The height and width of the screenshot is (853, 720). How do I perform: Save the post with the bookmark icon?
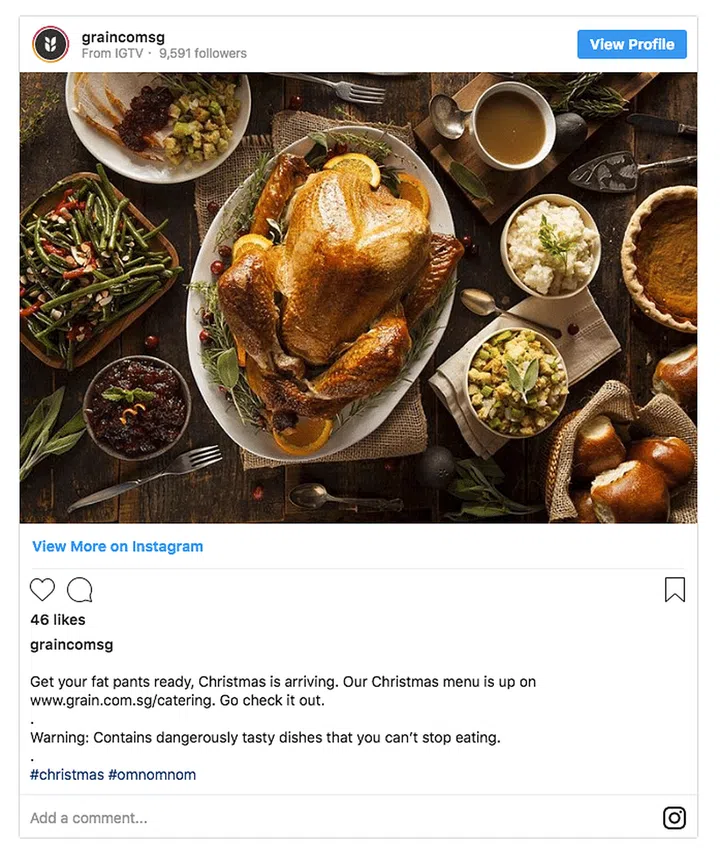[x=675, y=590]
